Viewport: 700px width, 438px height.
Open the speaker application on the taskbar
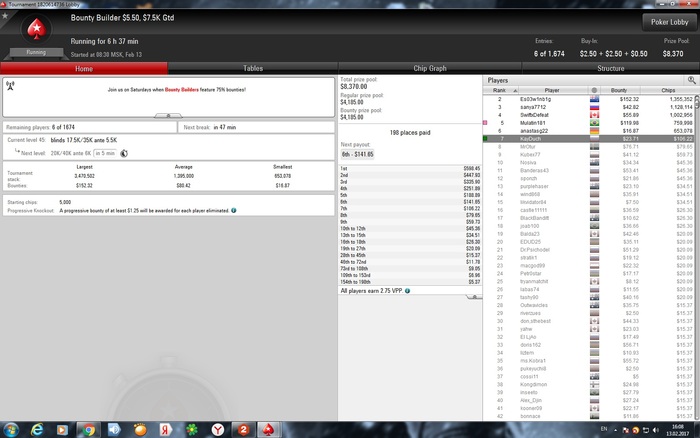click(x=114, y=430)
